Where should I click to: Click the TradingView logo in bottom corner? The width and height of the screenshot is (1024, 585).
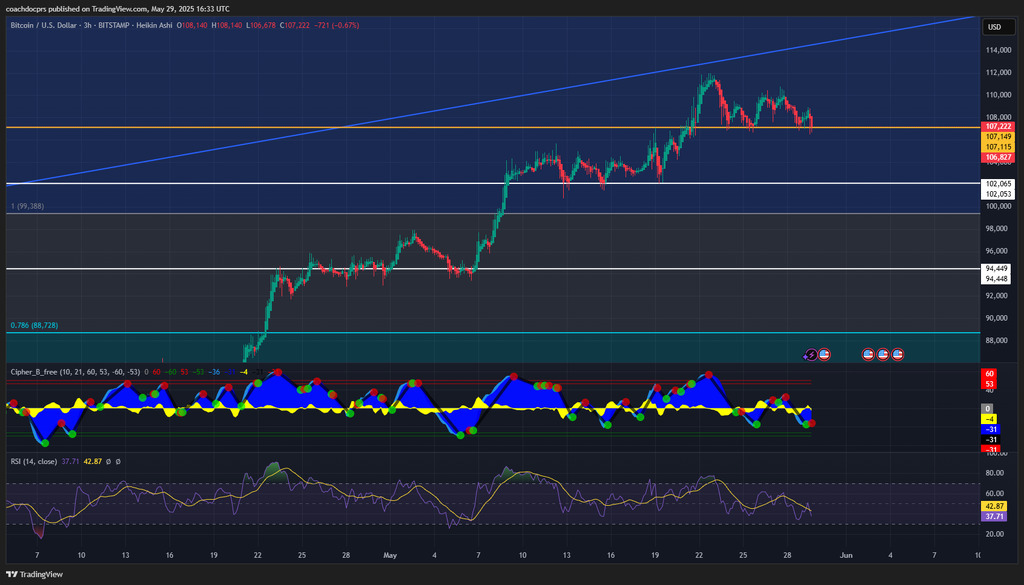click(34, 574)
